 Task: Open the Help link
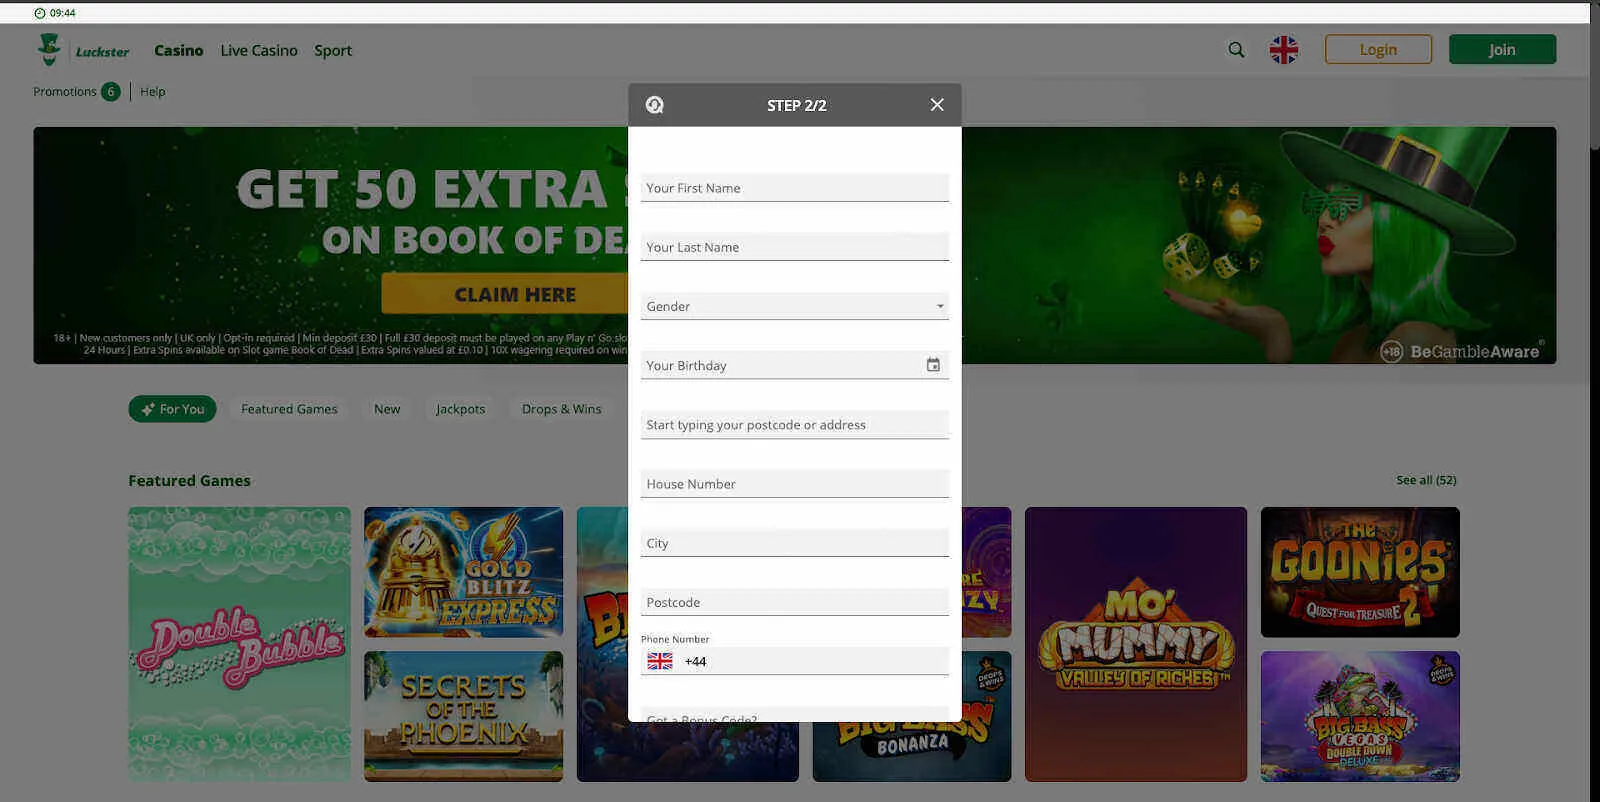pos(153,92)
